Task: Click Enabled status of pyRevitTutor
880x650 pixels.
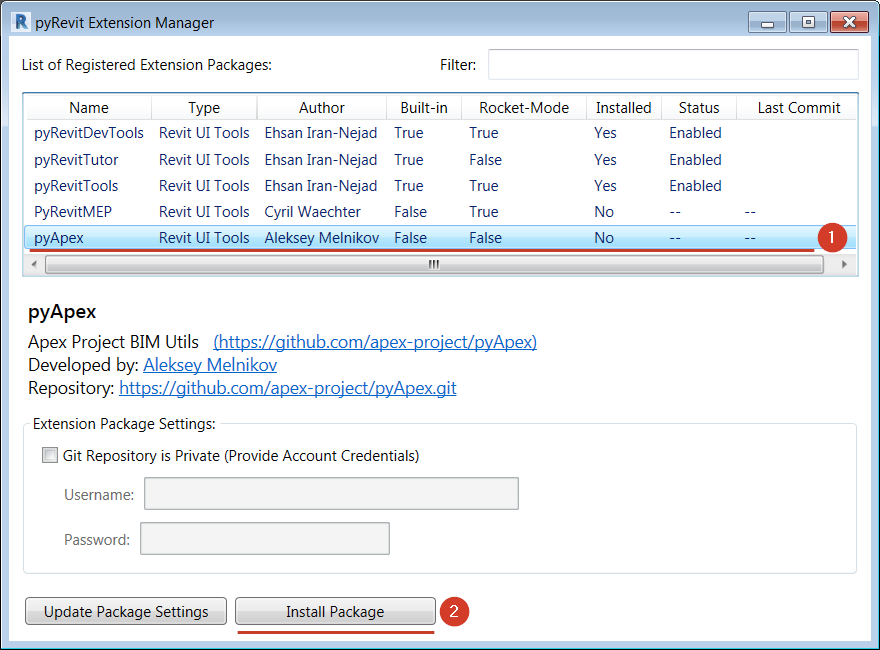Action: point(695,160)
